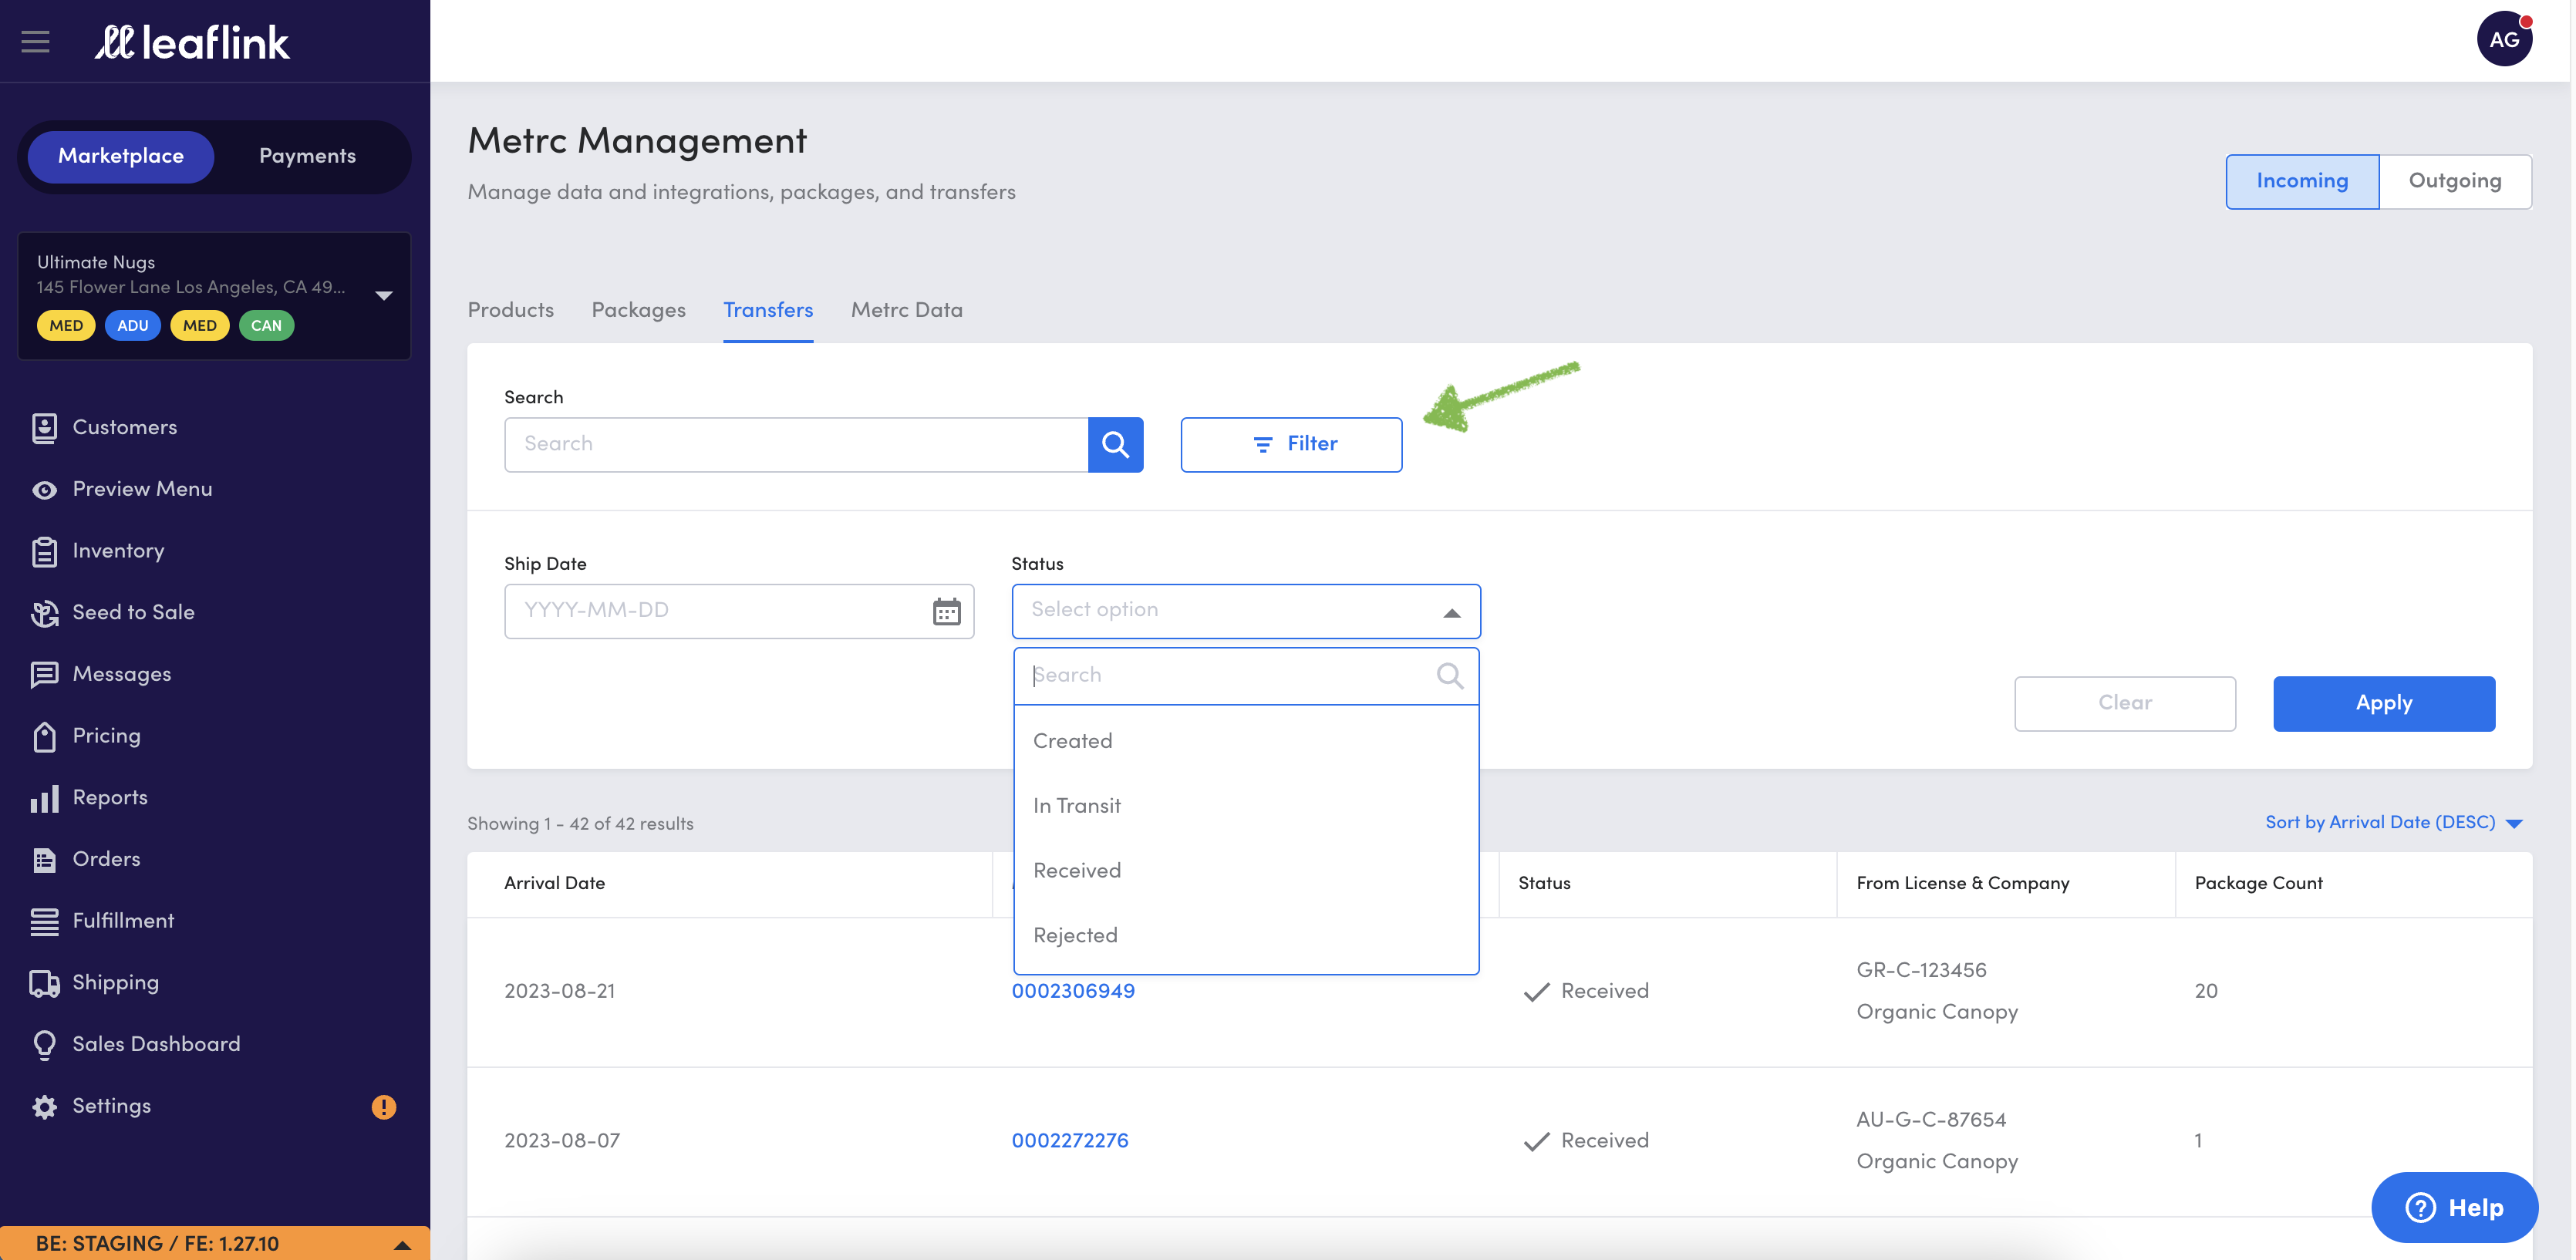Image resolution: width=2576 pixels, height=1260 pixels.
Task: Switch to Marketplace mode
Action: (121, 156)
